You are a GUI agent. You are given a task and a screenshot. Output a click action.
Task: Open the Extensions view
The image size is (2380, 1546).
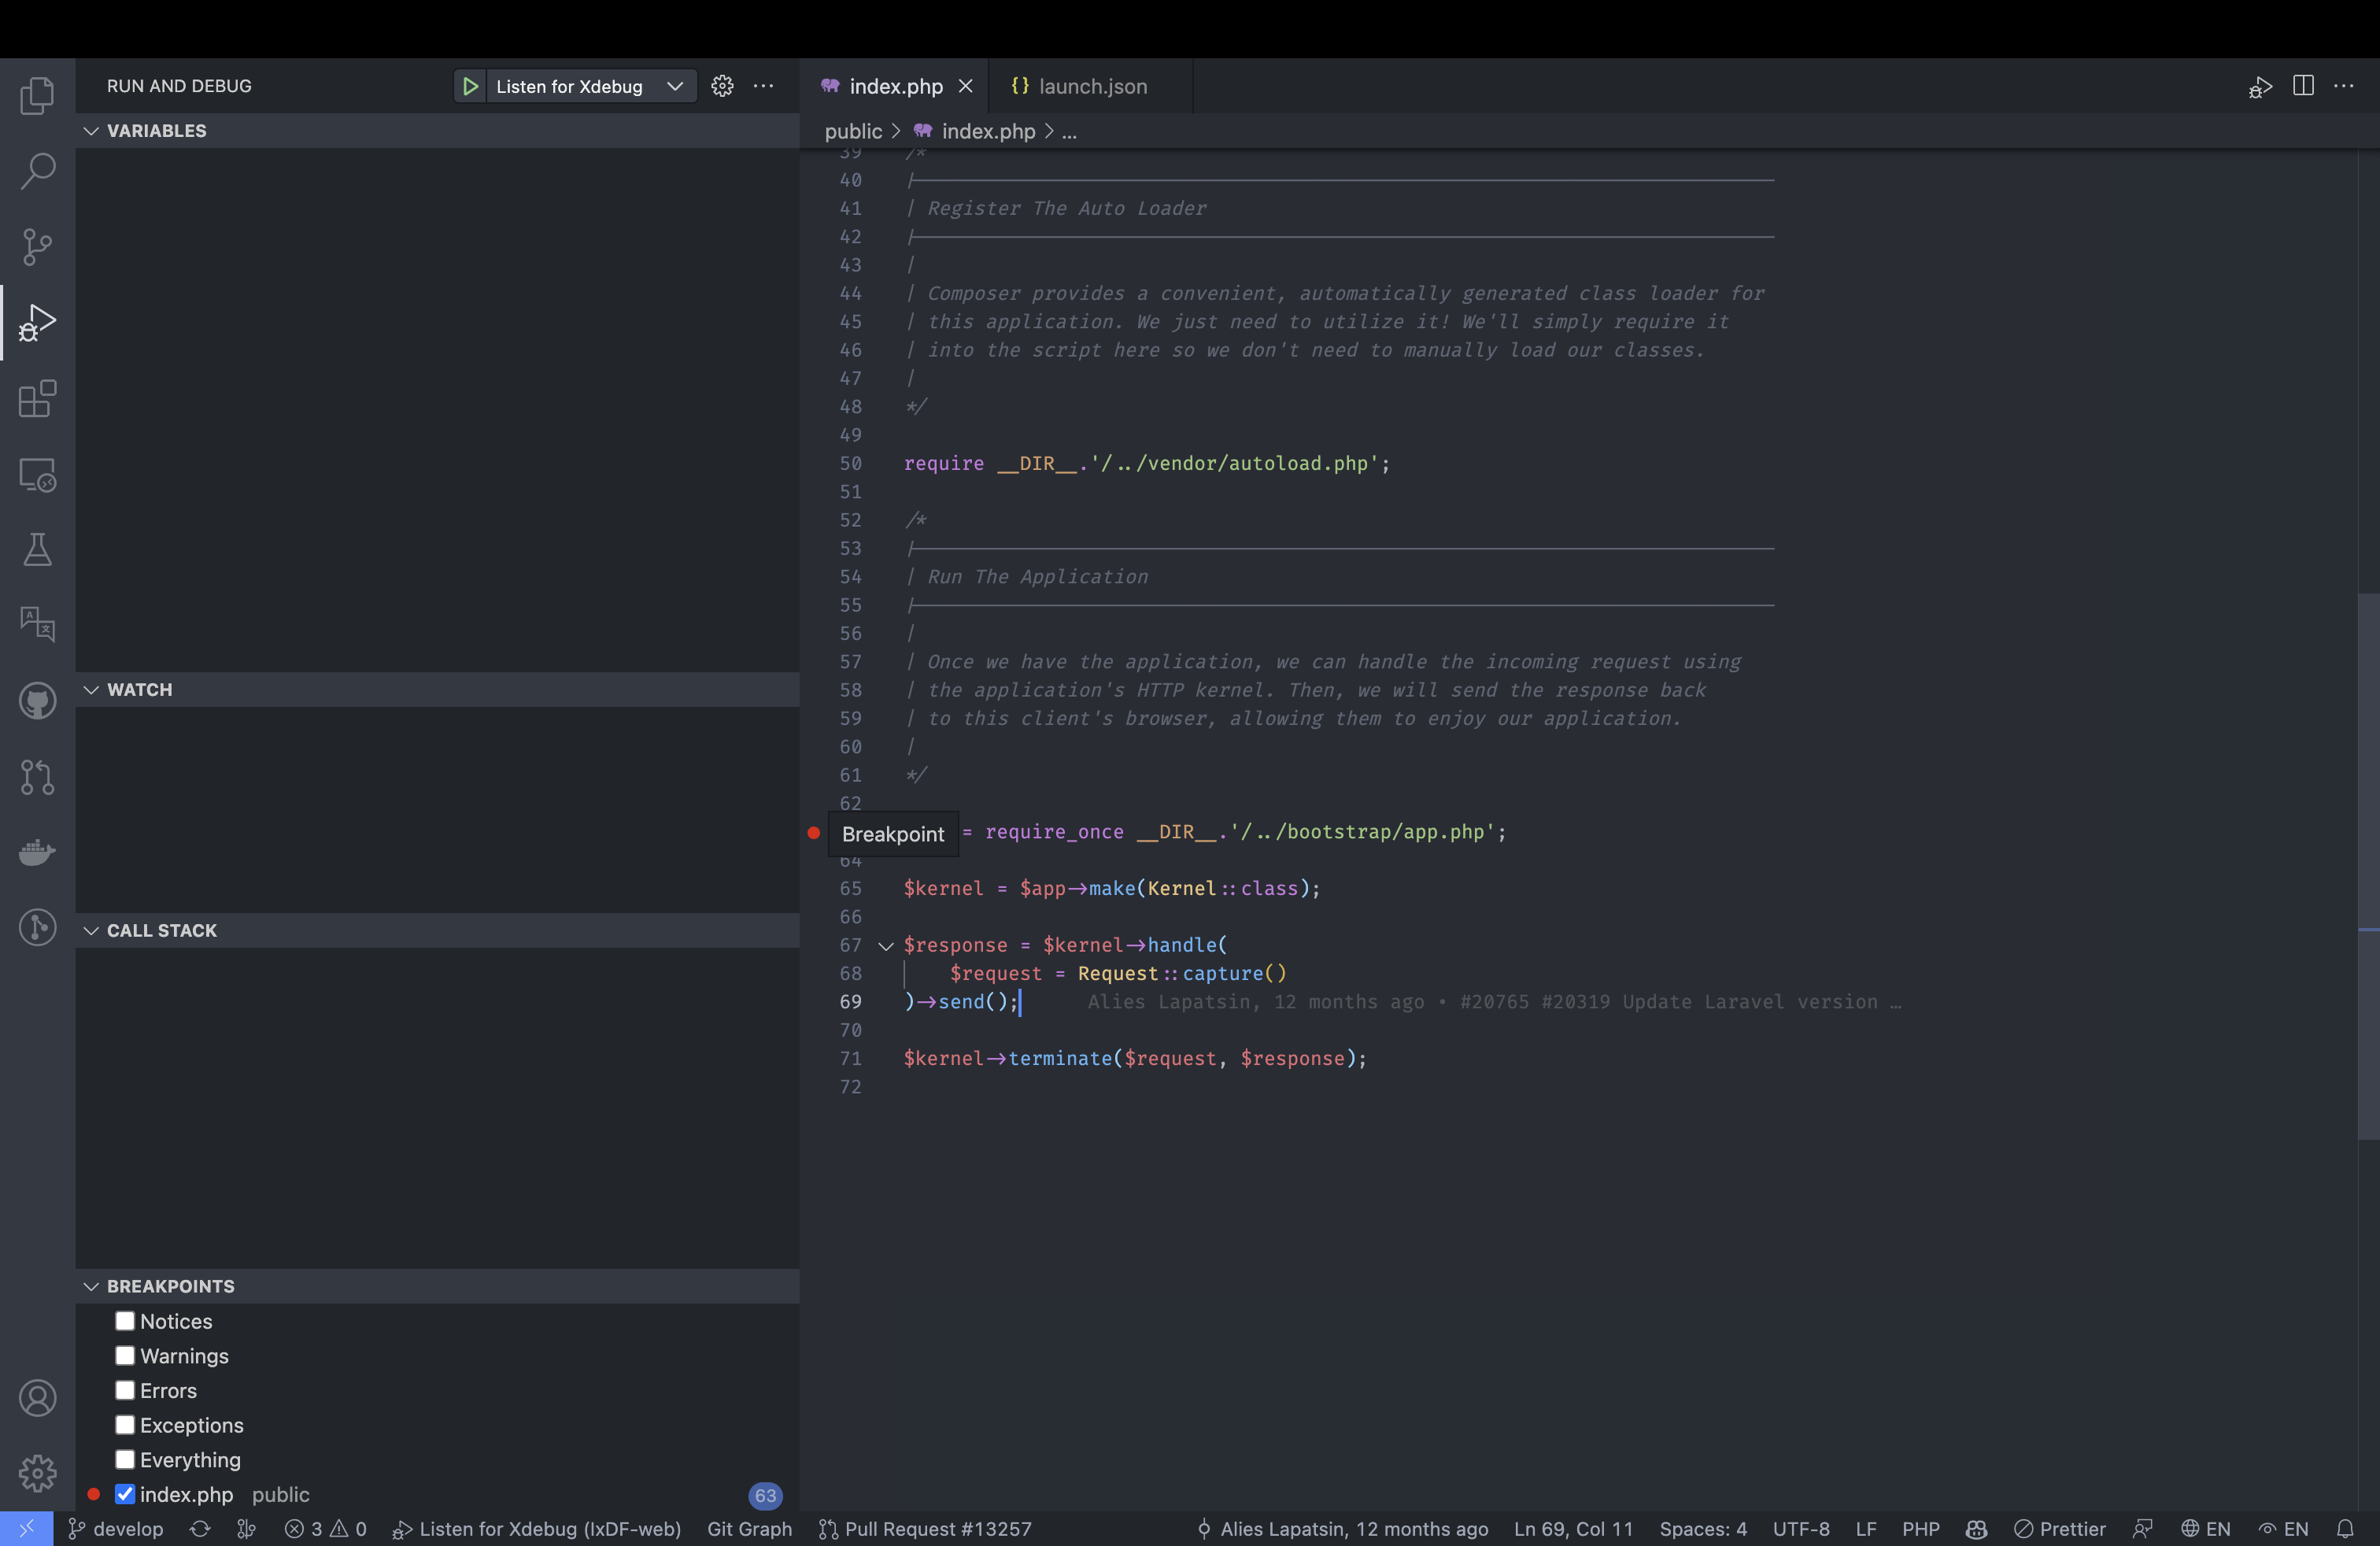pyautogui.click(x=37, y=399)
